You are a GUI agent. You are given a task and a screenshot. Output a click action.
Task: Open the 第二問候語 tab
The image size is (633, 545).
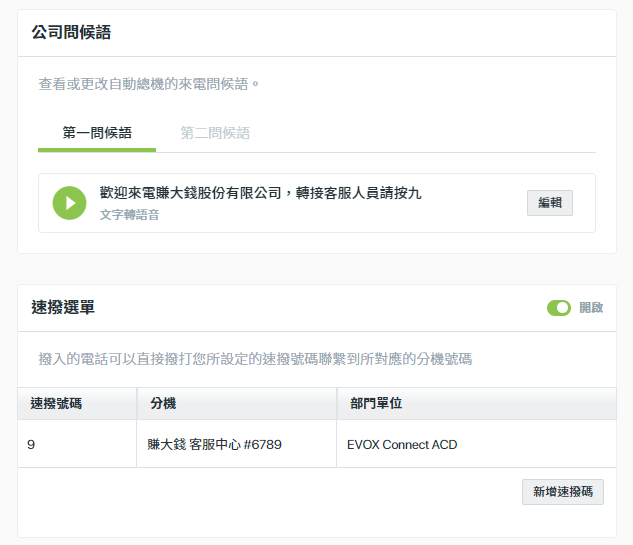[215, 133]
